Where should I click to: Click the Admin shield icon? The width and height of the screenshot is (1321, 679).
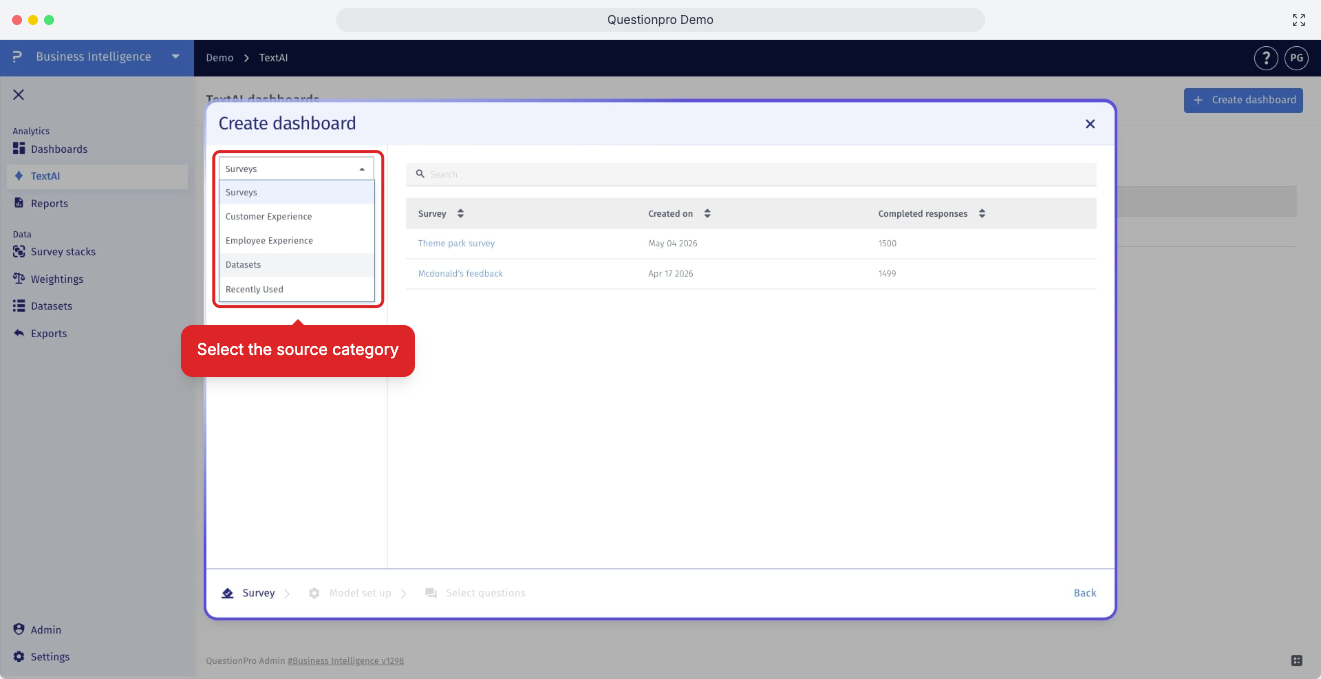(19, 630)
